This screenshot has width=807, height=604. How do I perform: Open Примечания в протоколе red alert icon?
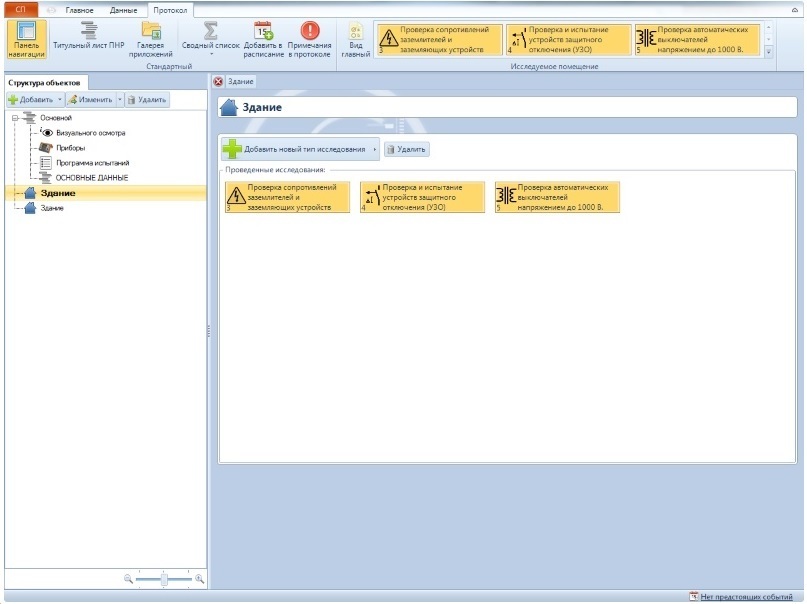(x=309, y=33)
